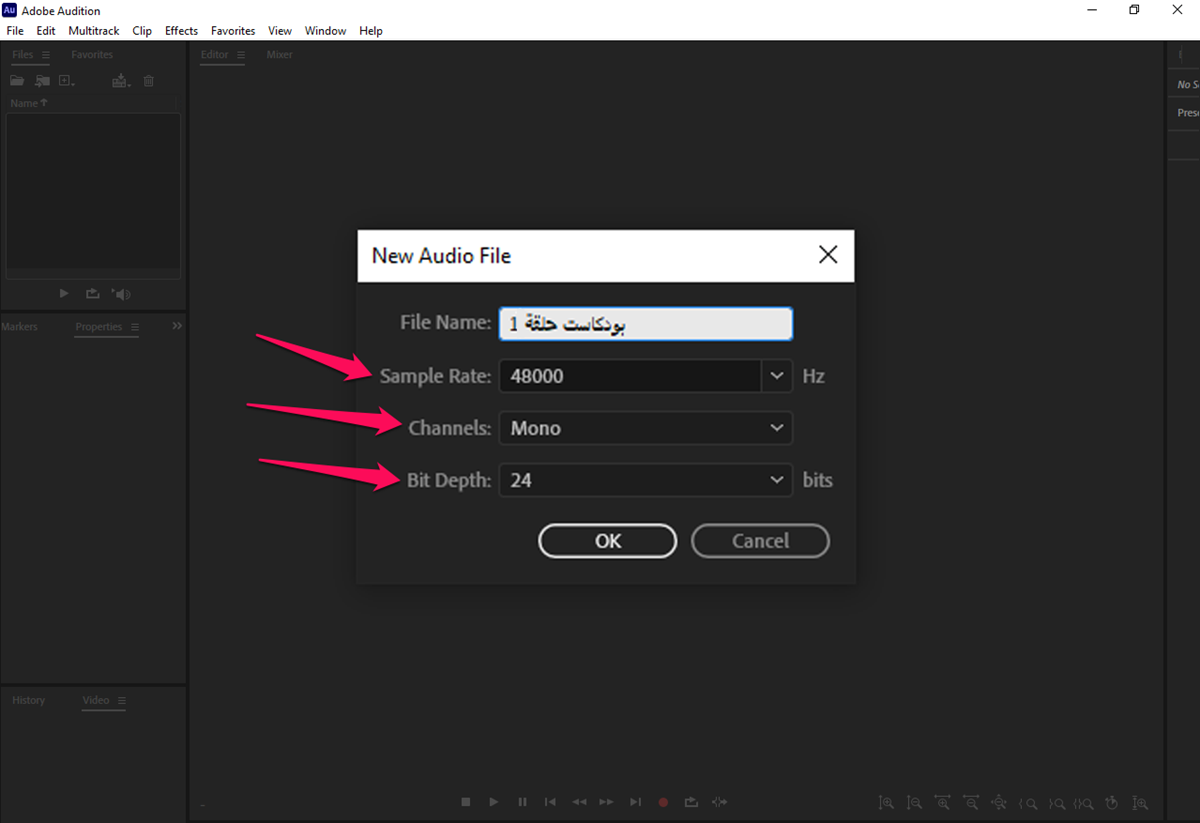Click Zoom In Time icon

(942, 802)
